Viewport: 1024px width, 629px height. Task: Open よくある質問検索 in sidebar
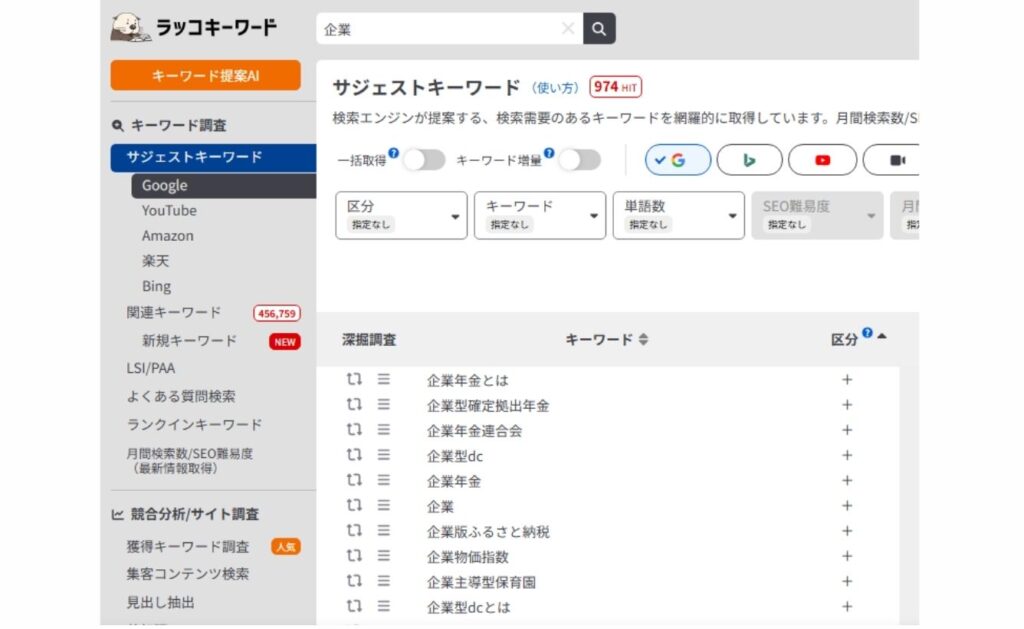(181, 396)
